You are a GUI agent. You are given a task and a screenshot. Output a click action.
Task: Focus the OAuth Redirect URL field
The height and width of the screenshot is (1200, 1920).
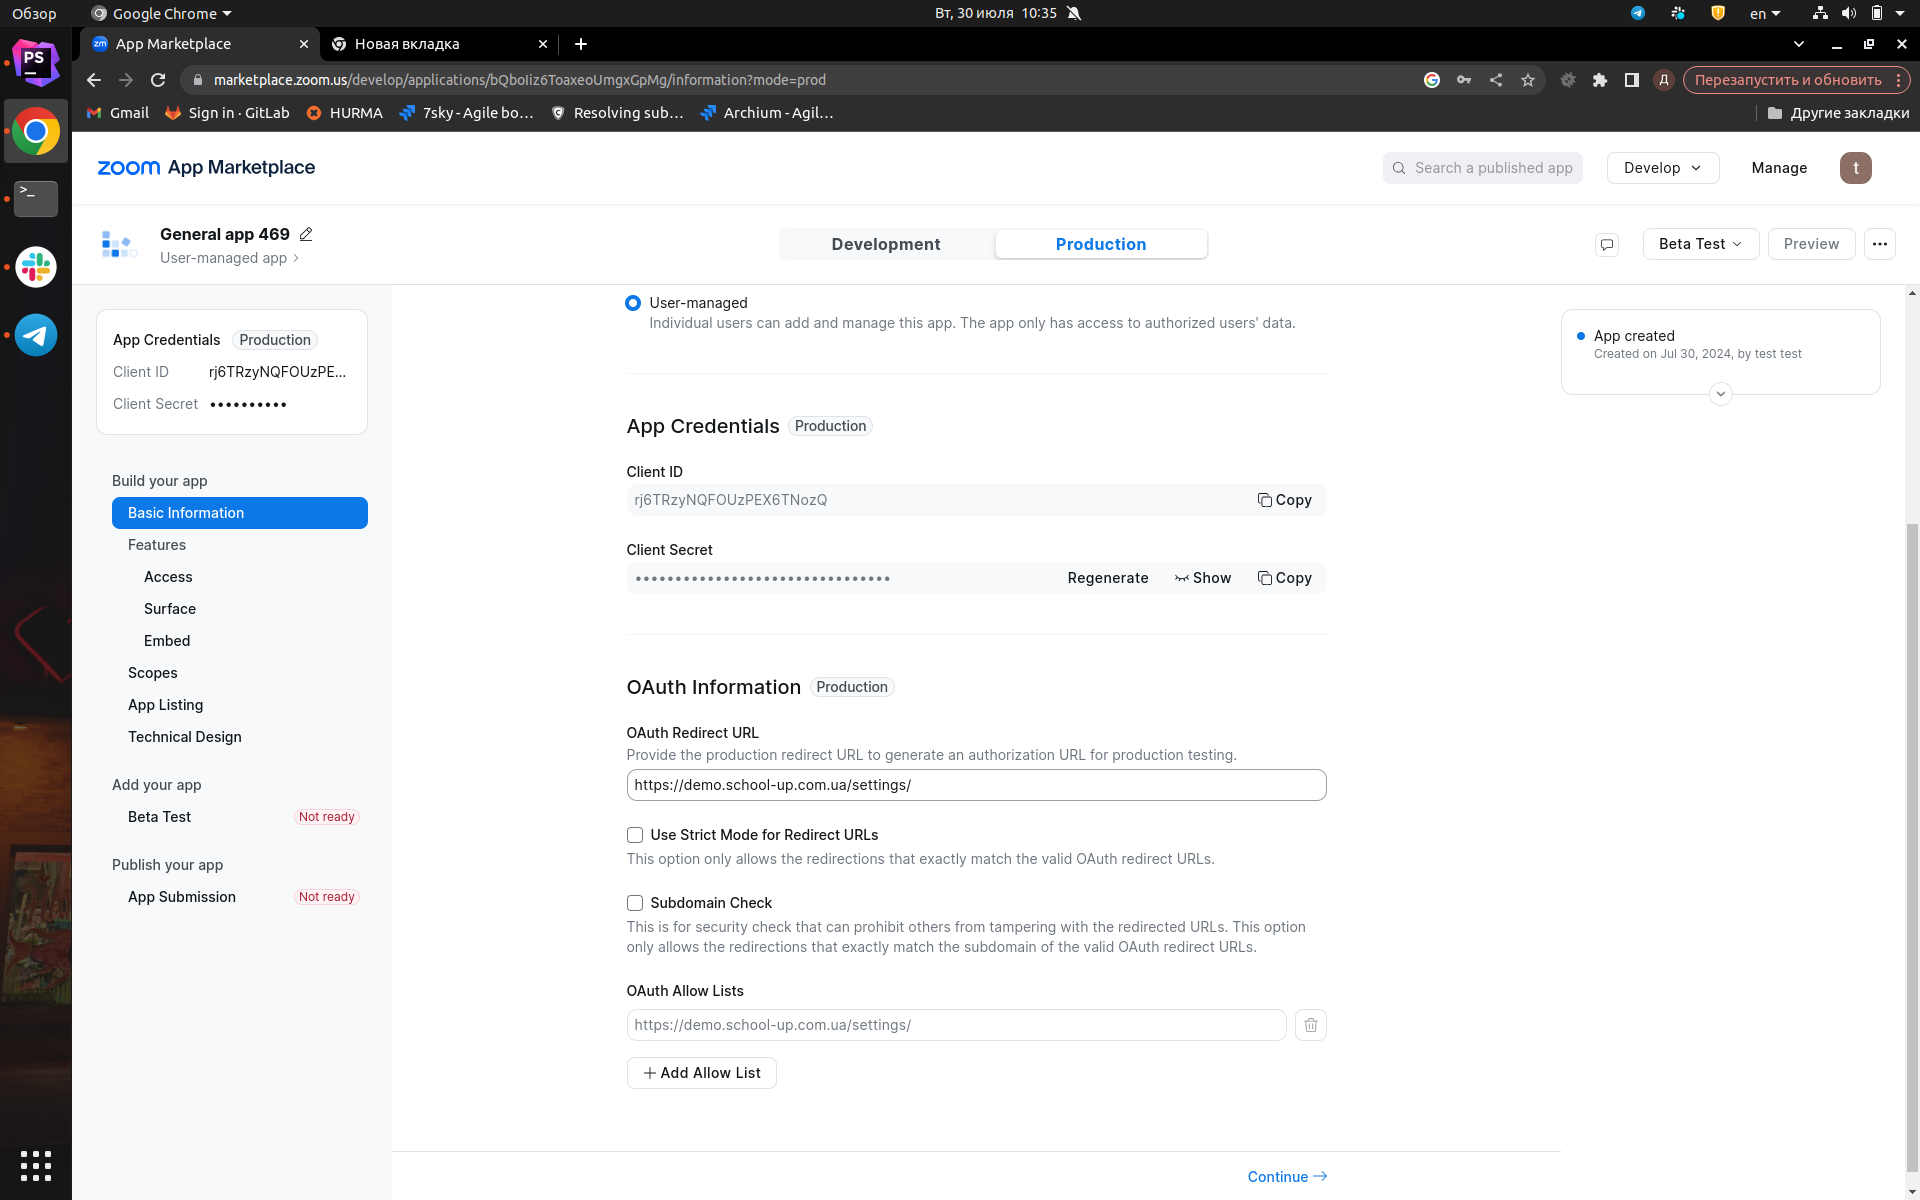(x=976, y=785)
